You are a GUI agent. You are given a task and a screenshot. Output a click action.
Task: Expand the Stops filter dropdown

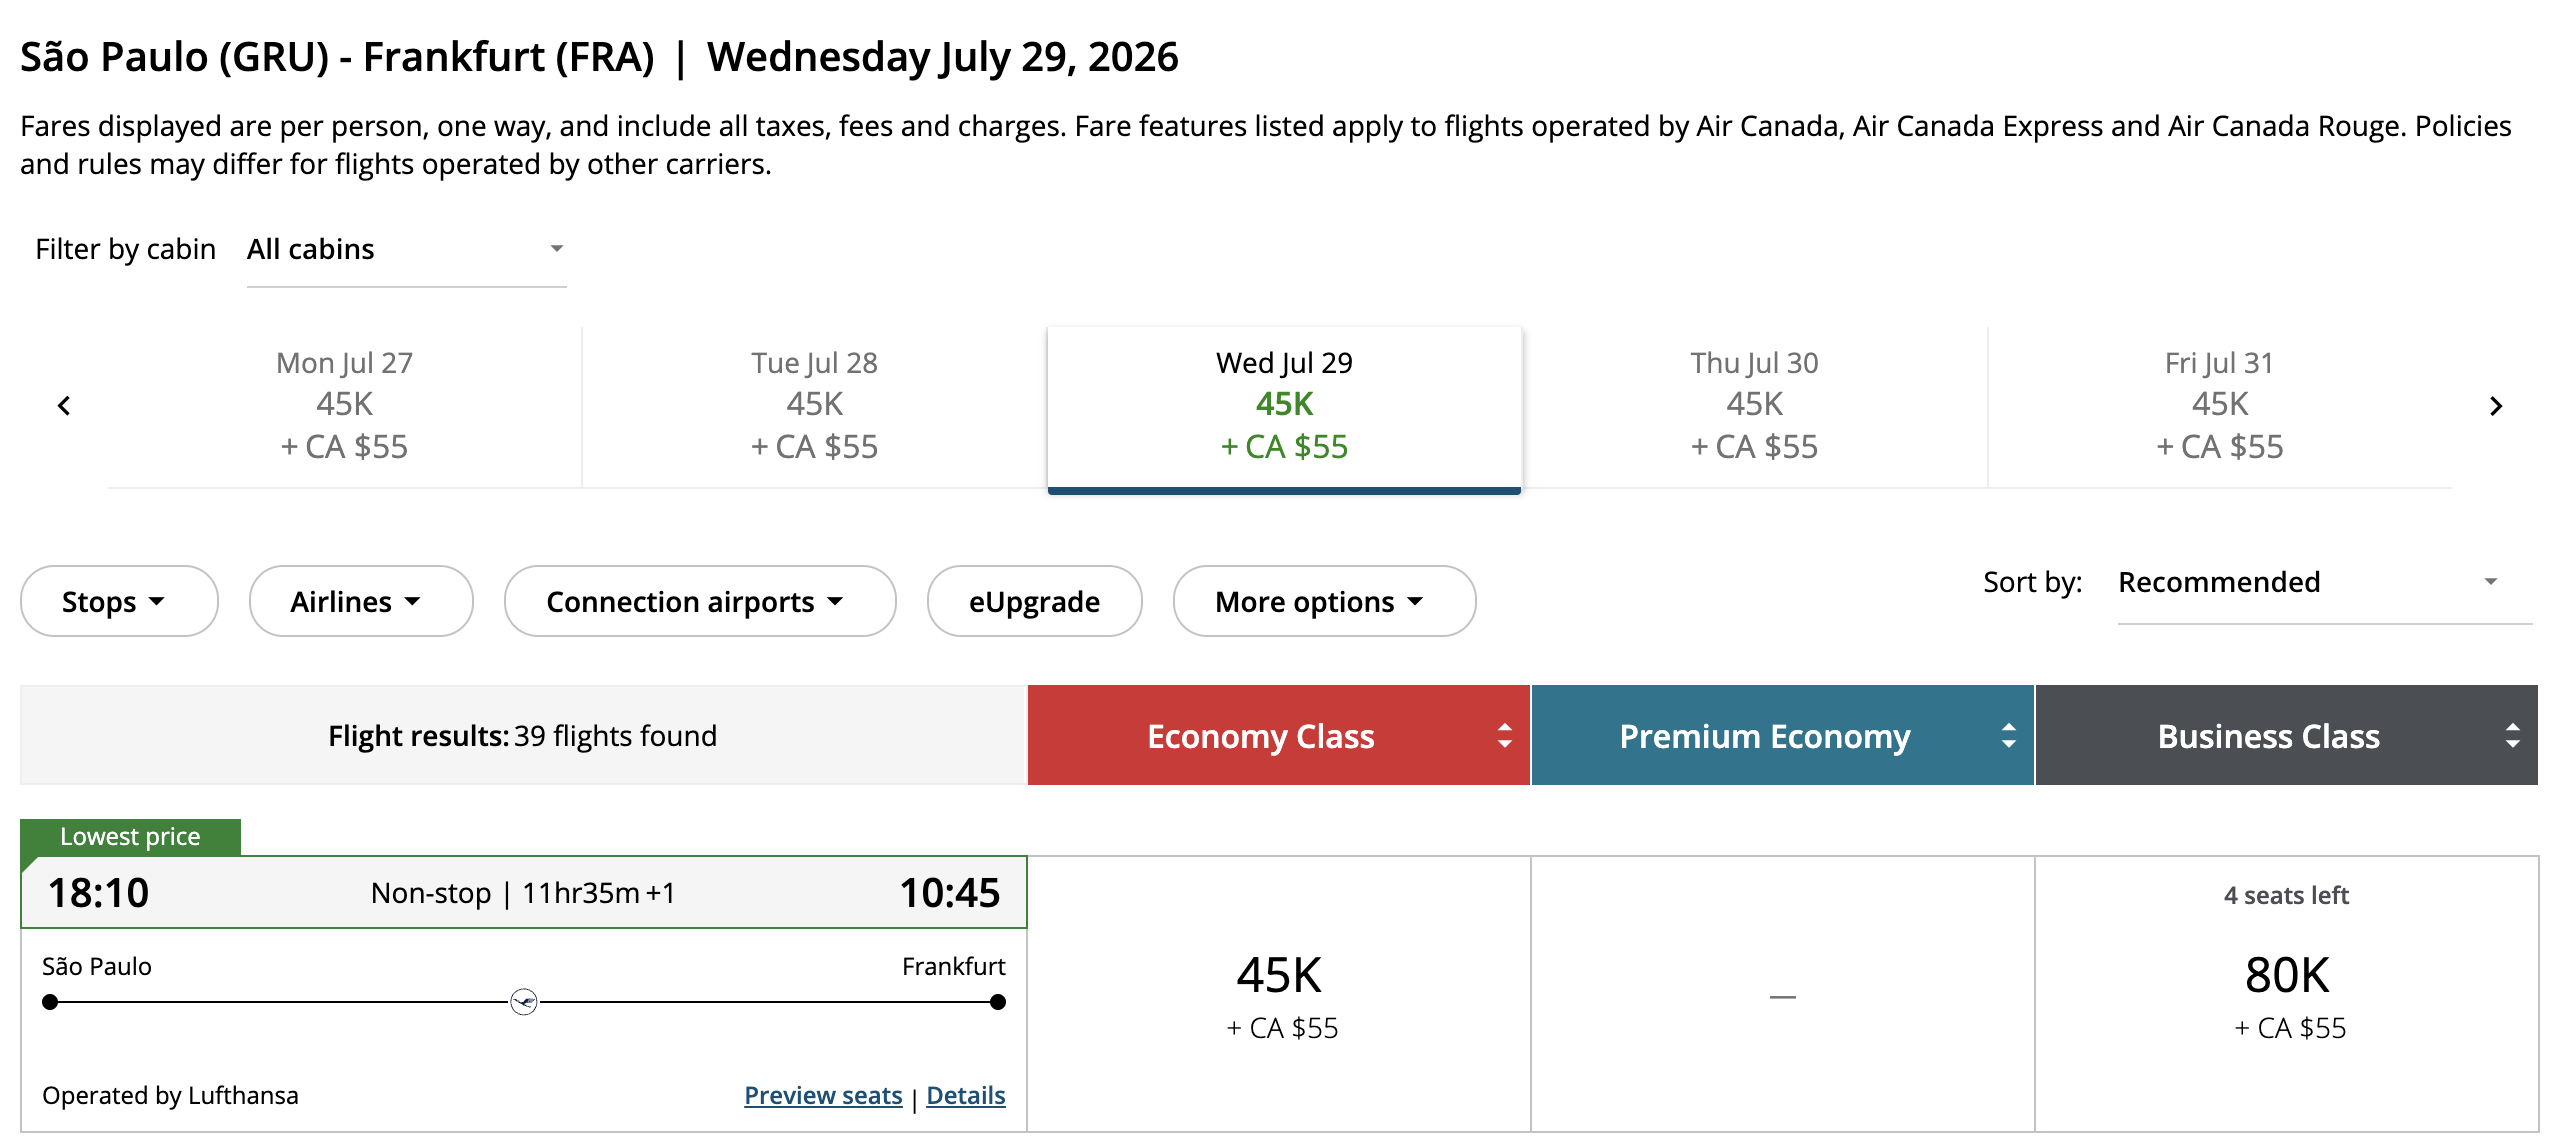click(x=118, y=602)
